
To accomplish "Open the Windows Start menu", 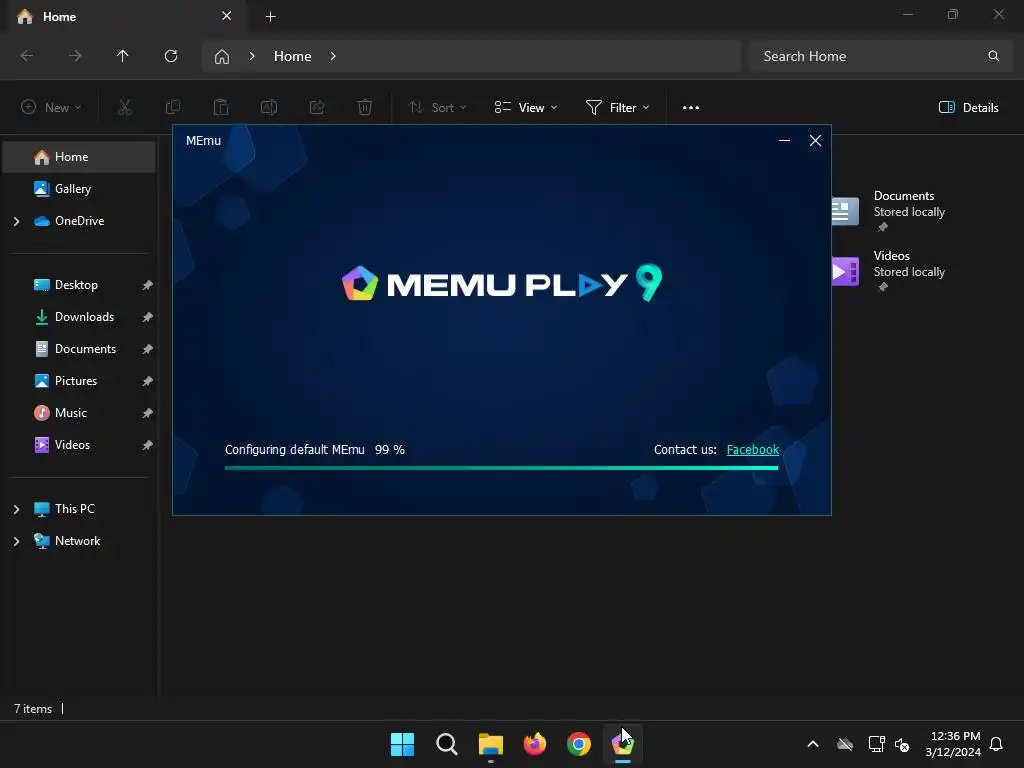I will [402, 744].
